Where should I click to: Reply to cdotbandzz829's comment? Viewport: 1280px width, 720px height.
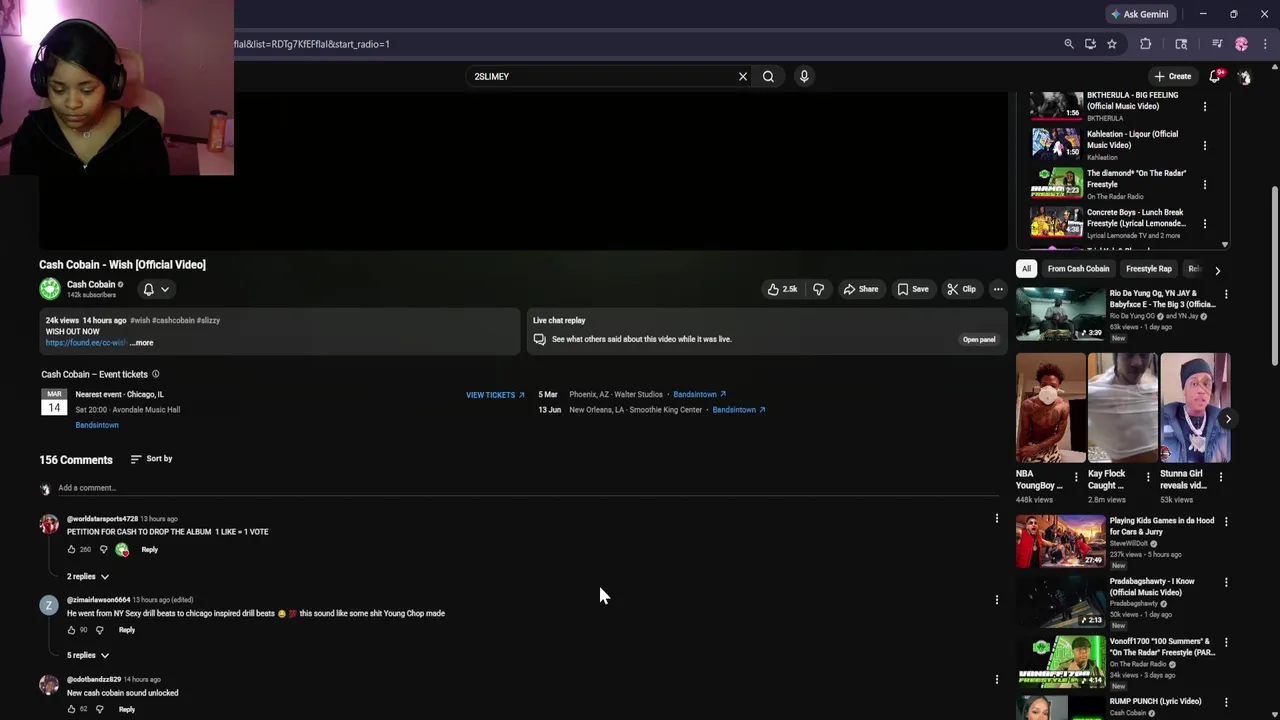click(x=126, y=709)
